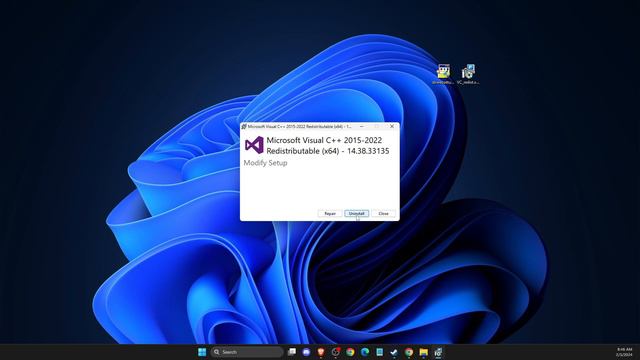Open the taskbar clock and date
This screenshot has width=640, height=360.
(x=624, y=352)
